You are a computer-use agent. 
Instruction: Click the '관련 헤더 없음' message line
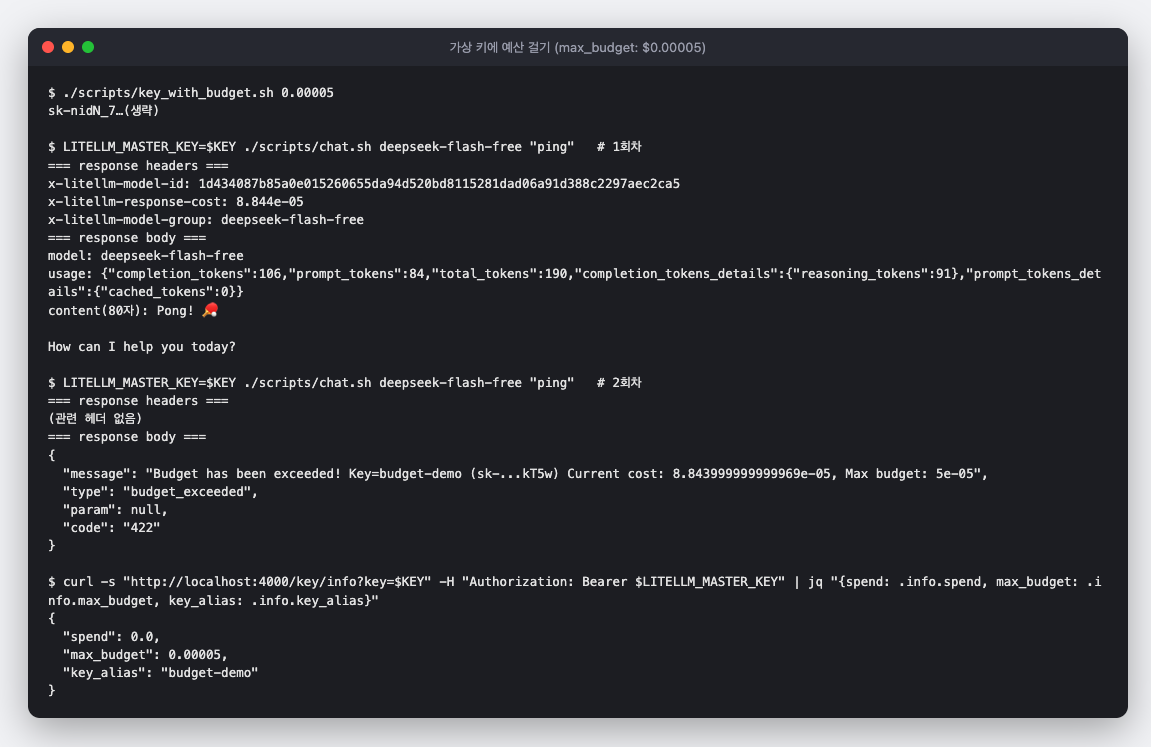tap(95, 418)
